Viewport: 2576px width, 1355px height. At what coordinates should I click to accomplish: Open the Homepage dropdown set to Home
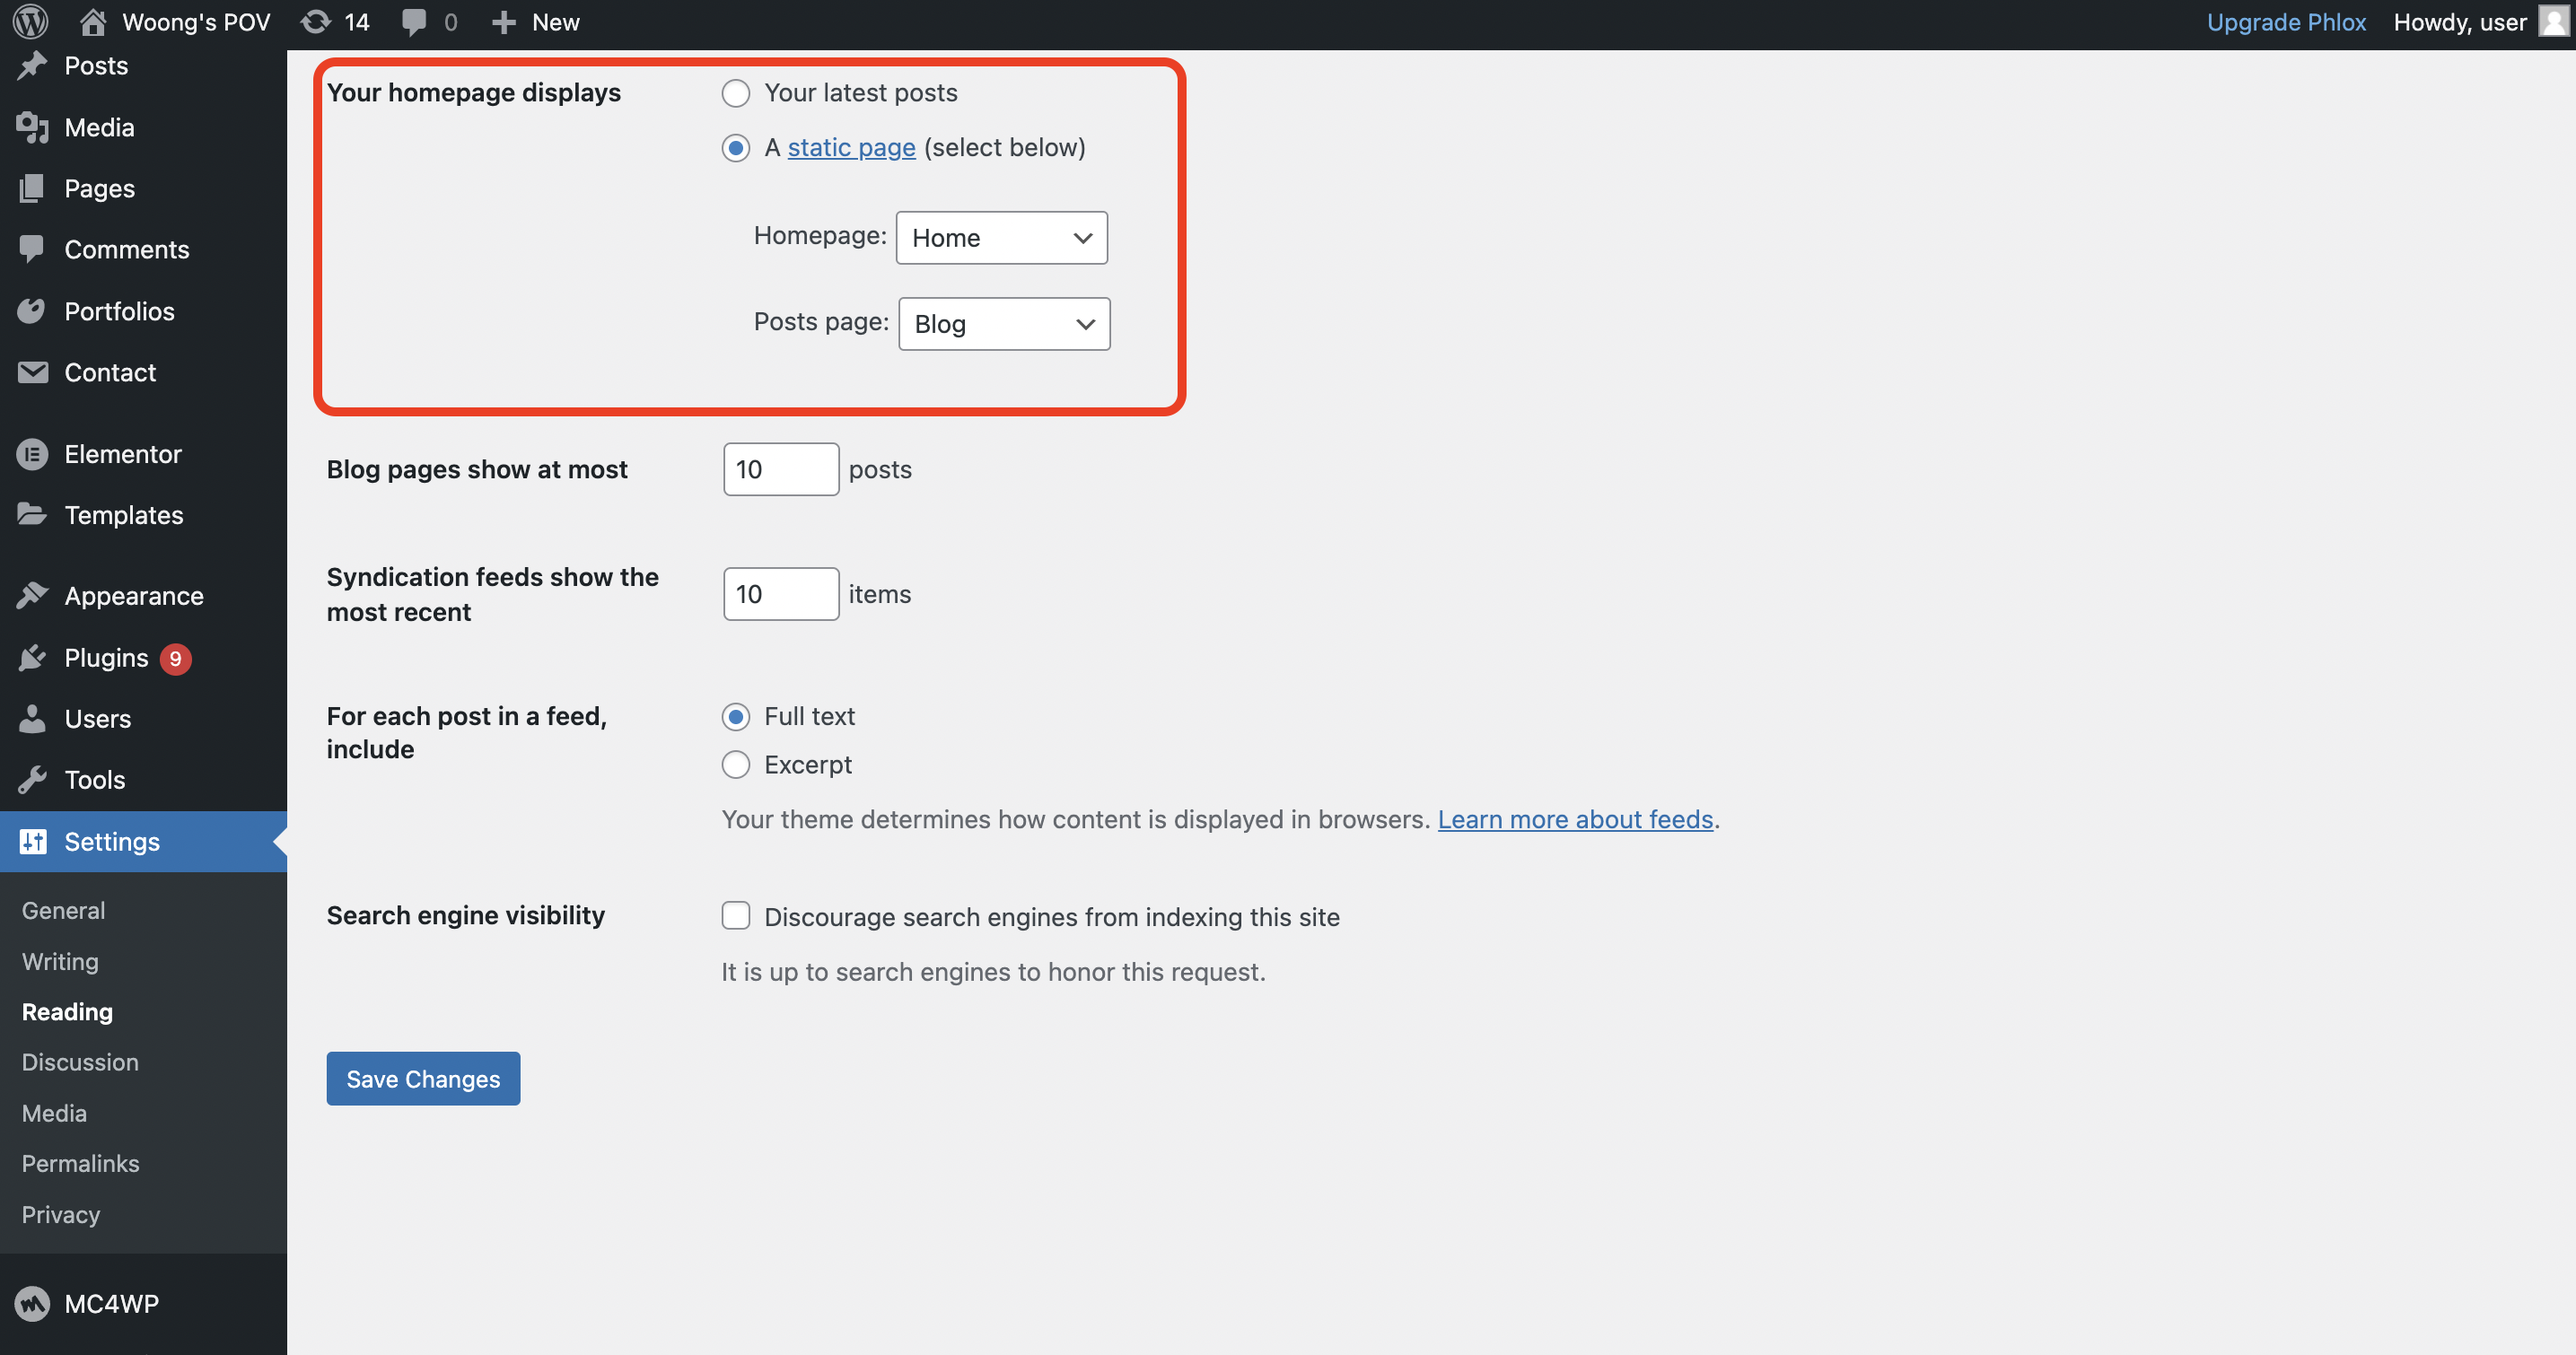(1001, 238)
